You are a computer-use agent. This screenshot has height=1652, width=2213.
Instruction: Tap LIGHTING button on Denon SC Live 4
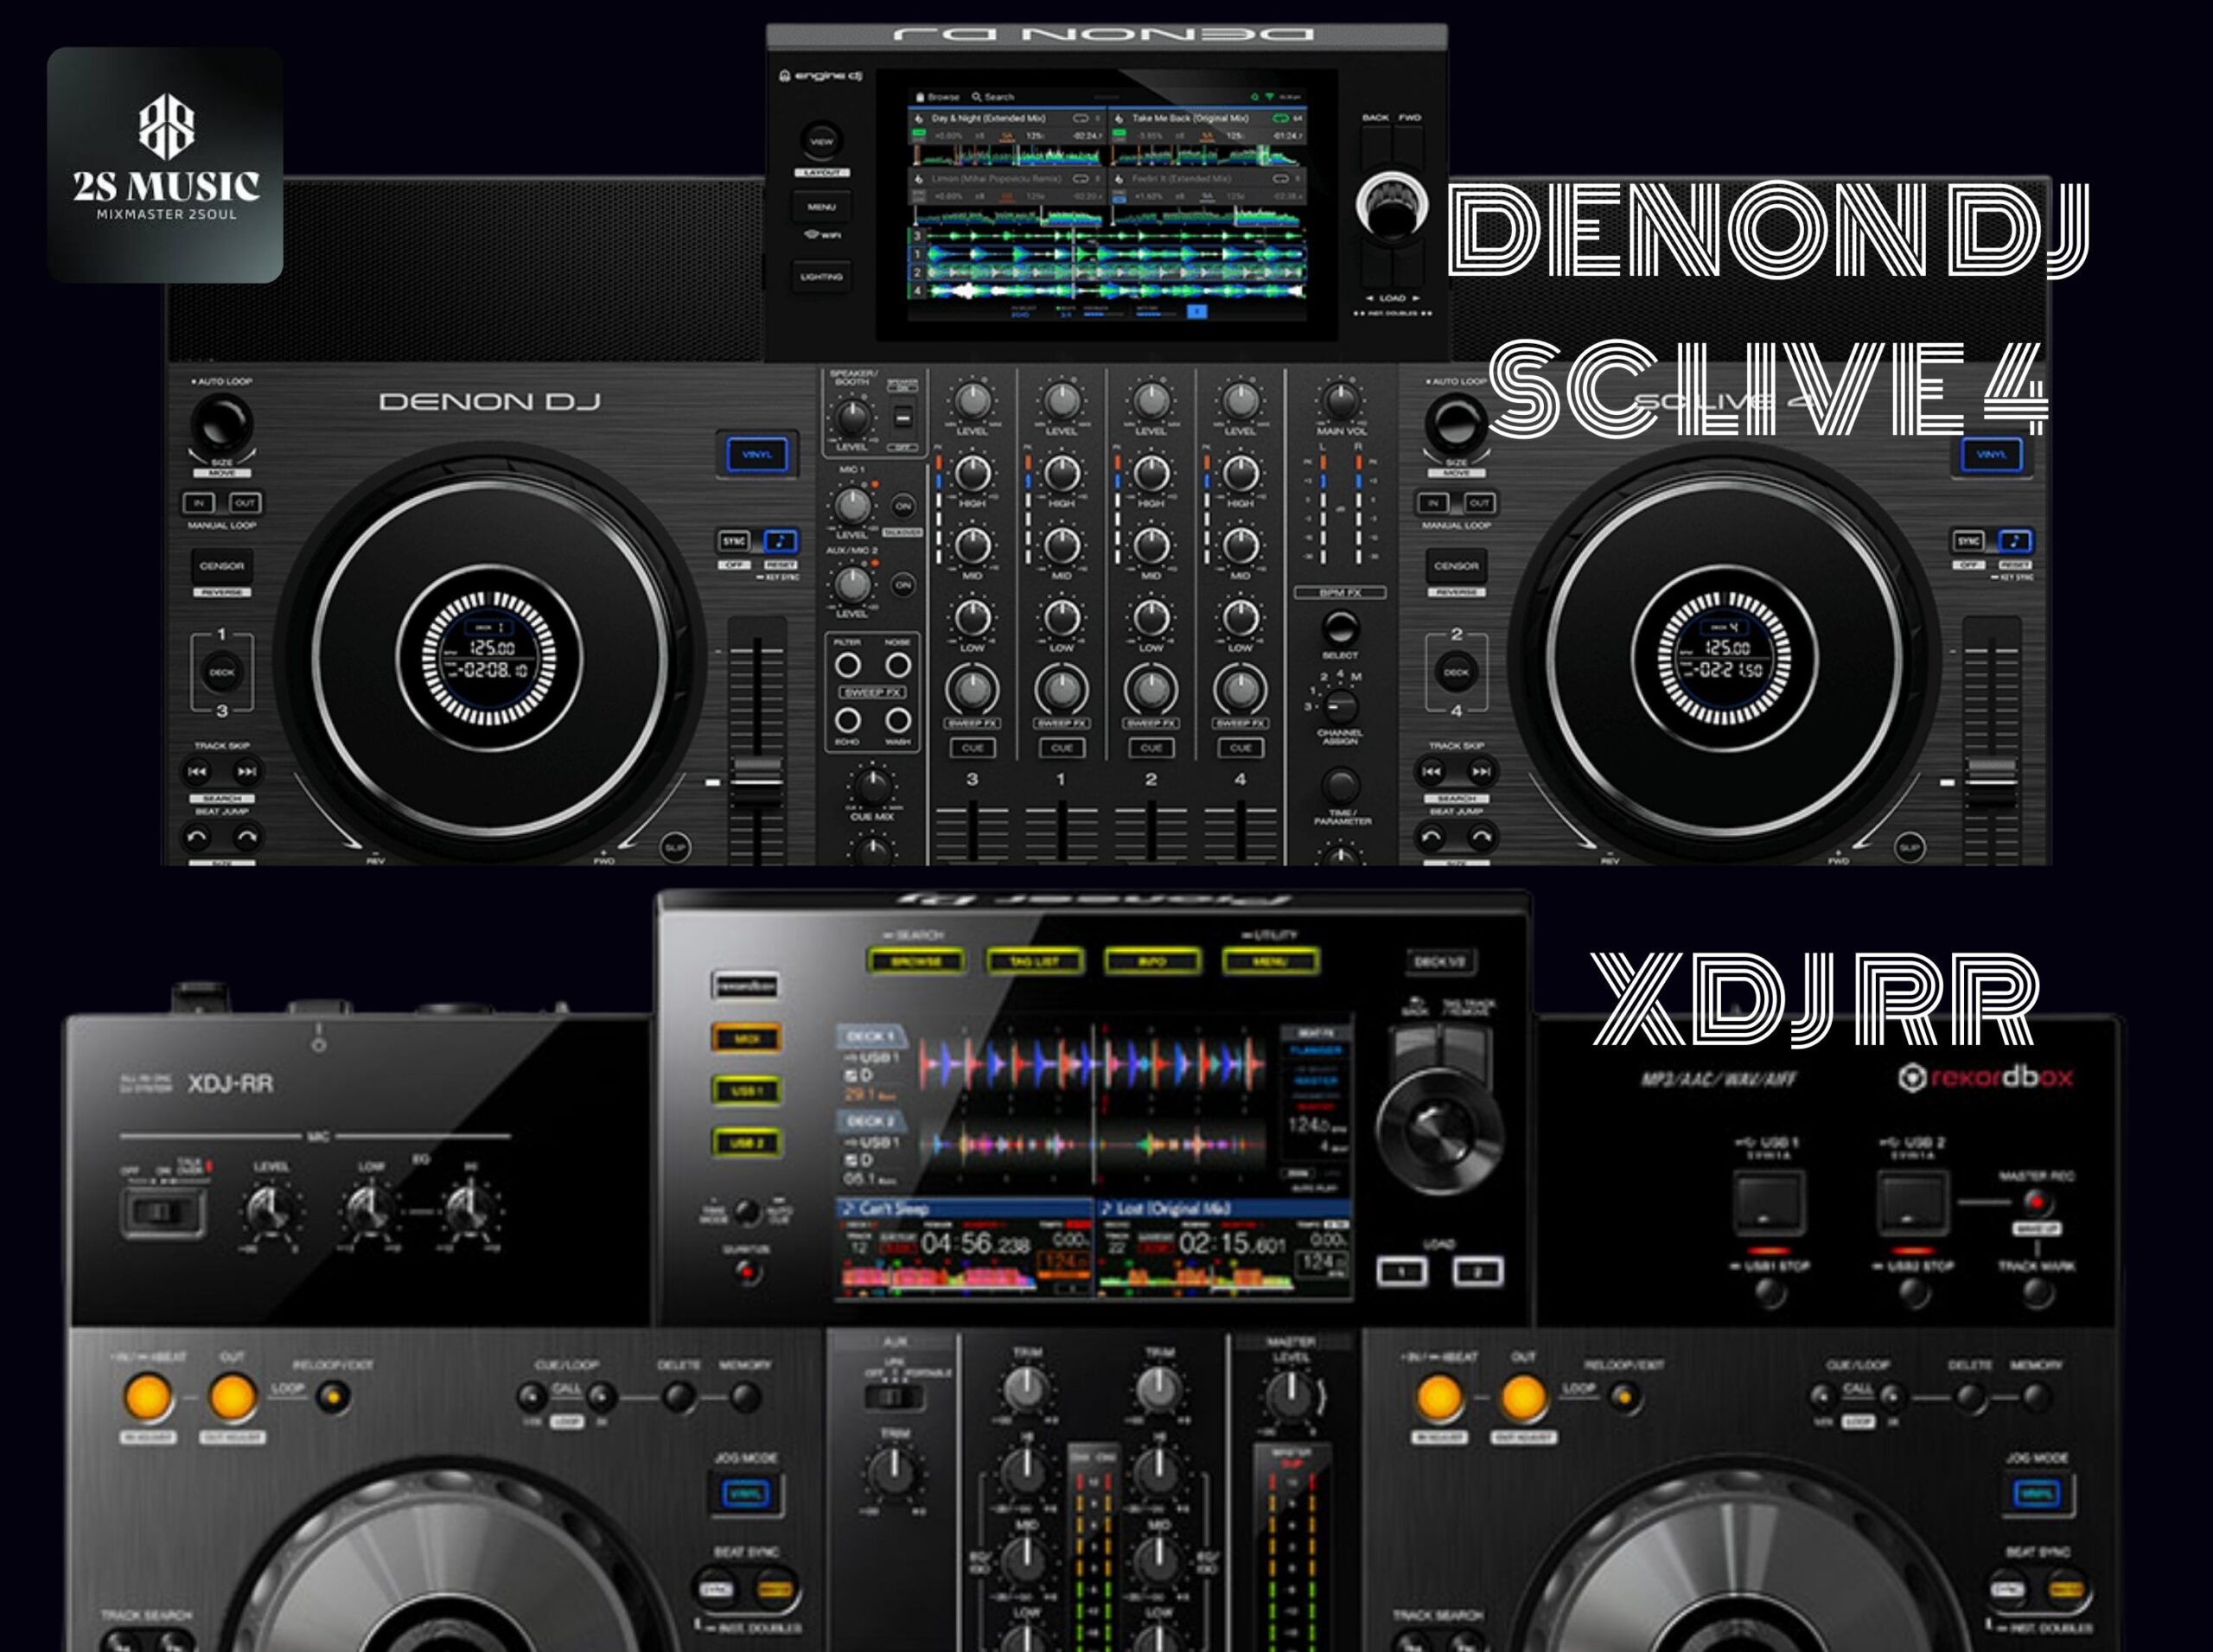(821, 277)
